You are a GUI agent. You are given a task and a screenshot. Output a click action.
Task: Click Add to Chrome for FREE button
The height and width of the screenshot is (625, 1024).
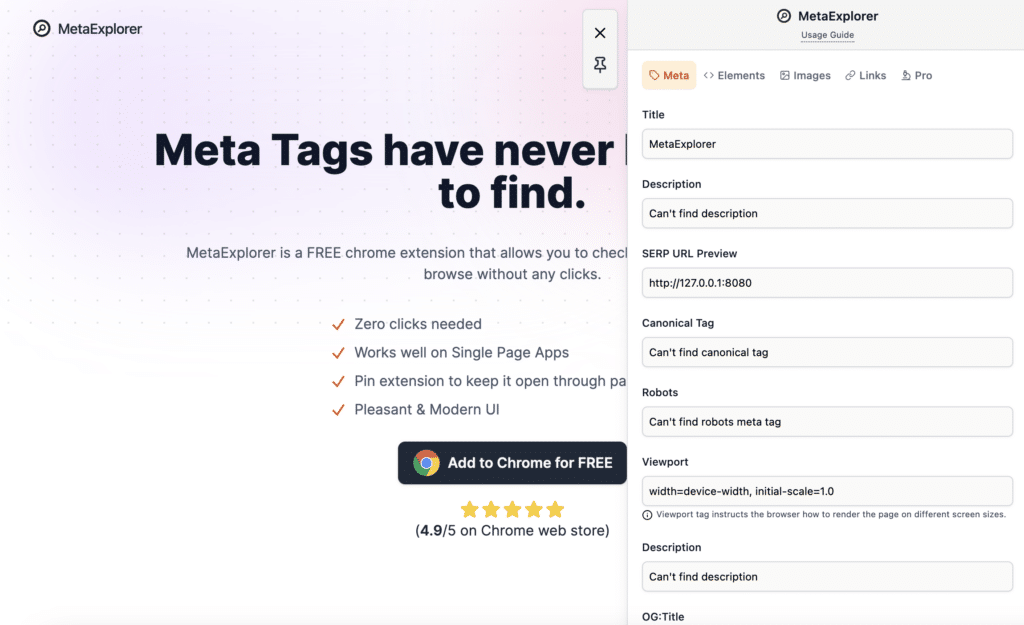coord(512,463)
